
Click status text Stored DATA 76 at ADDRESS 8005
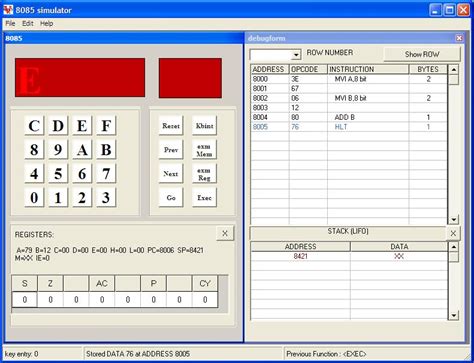(x=138, y=354)
